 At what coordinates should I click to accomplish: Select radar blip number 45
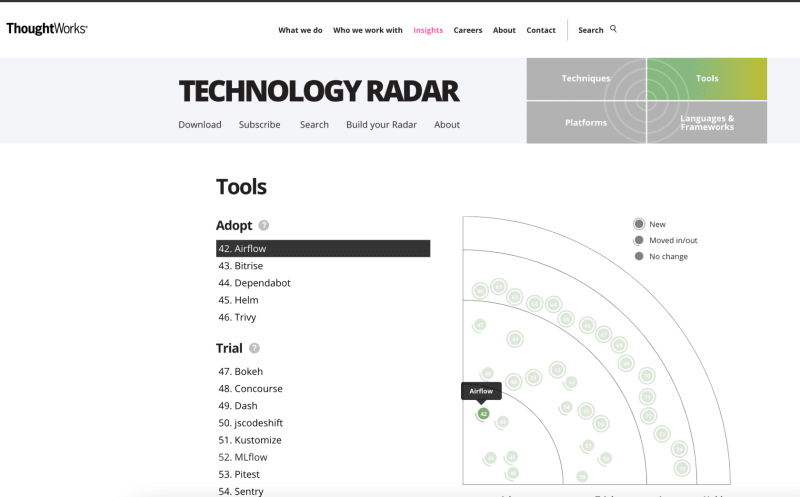pyautogui.click(x=512, y=457)
